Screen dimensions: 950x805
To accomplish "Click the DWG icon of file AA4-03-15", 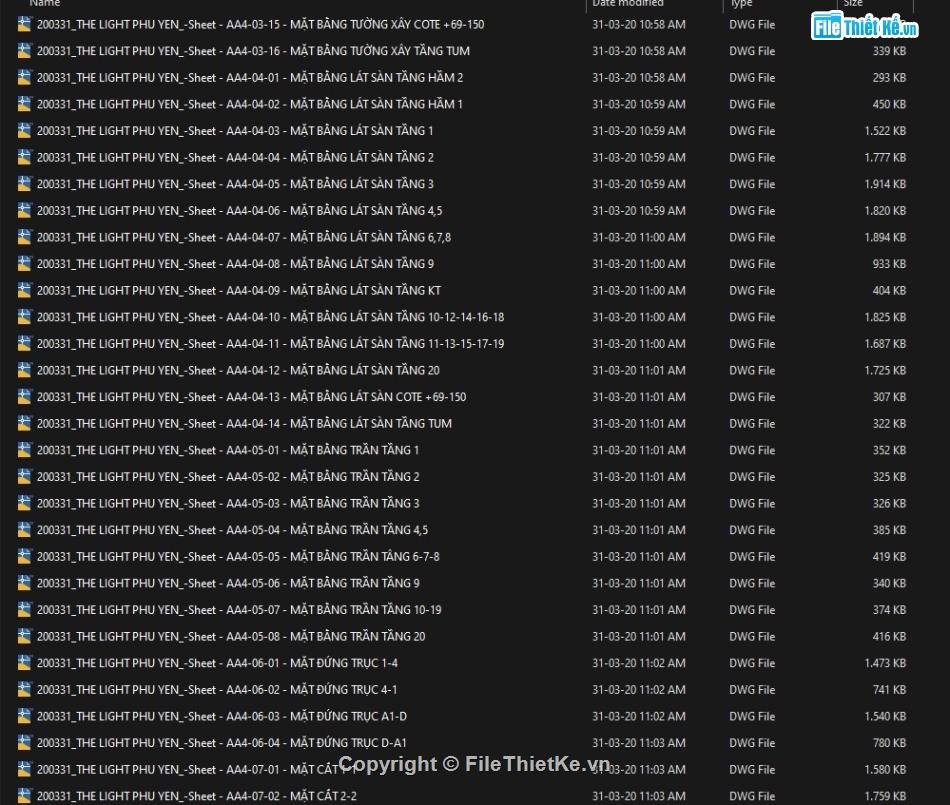I will click(x=24, y=24).
